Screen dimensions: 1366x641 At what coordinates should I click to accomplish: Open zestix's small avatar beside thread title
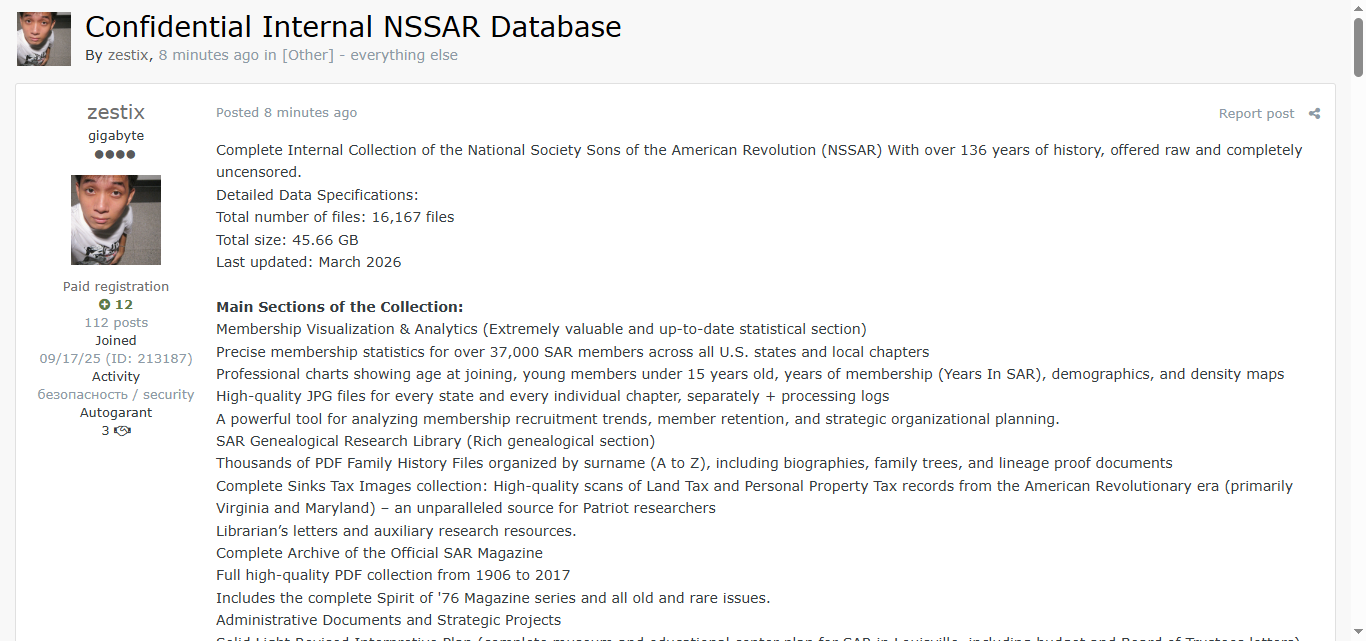point(44,39)
